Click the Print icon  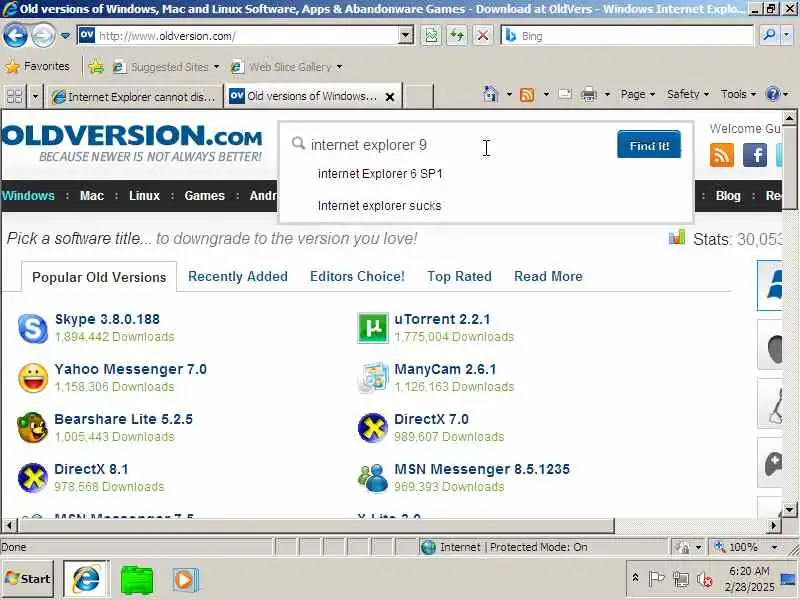coord(589,94)
